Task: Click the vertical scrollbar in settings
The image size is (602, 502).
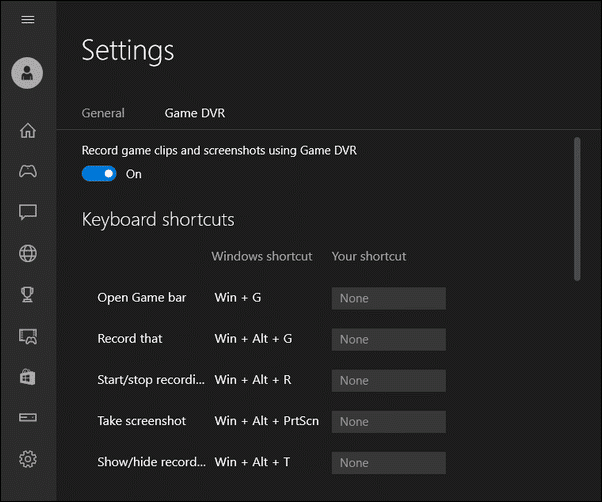Action: pos(577,209)
